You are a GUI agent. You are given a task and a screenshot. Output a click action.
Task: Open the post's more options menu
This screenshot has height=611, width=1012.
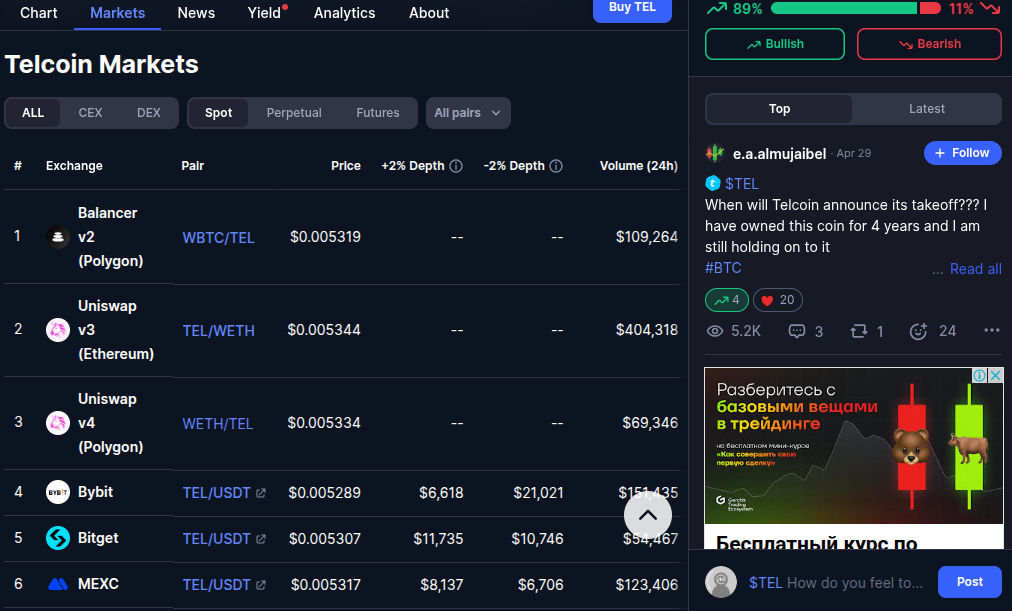tap(992, 330)
